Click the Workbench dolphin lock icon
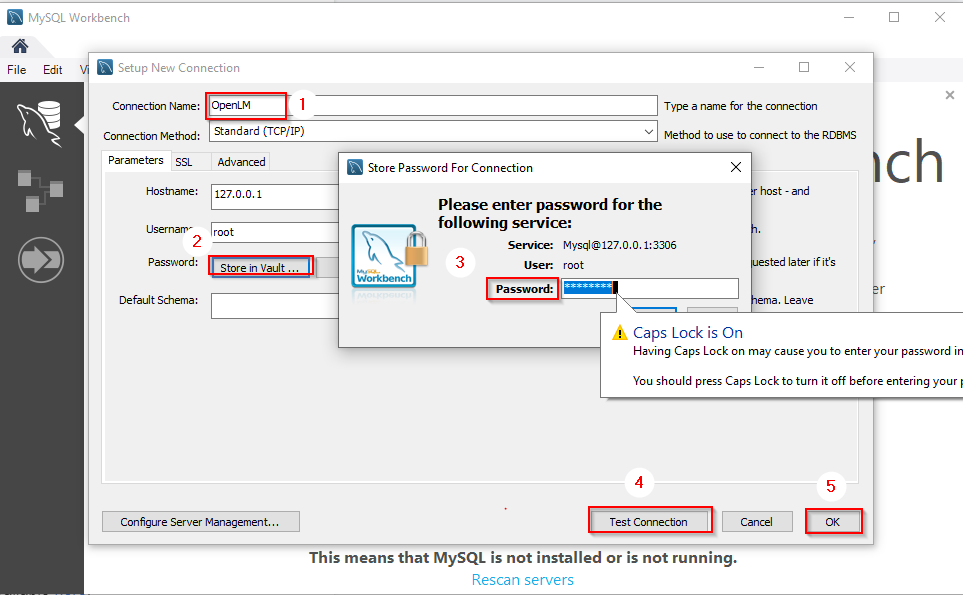Screen dimensions: 971x595 [x=389, y=257]
